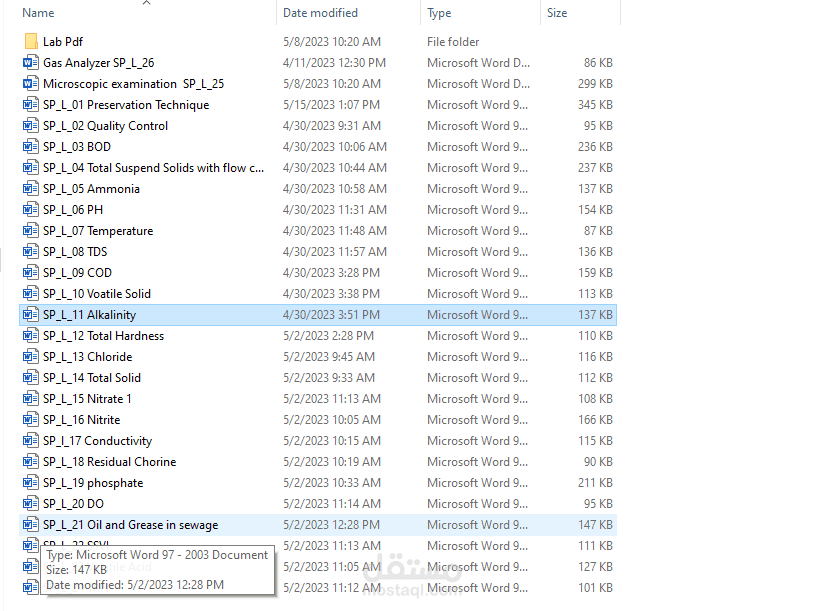Click the document icon for SP_L_08 TDS
This screenshot has height=611, width=825.
31,252
